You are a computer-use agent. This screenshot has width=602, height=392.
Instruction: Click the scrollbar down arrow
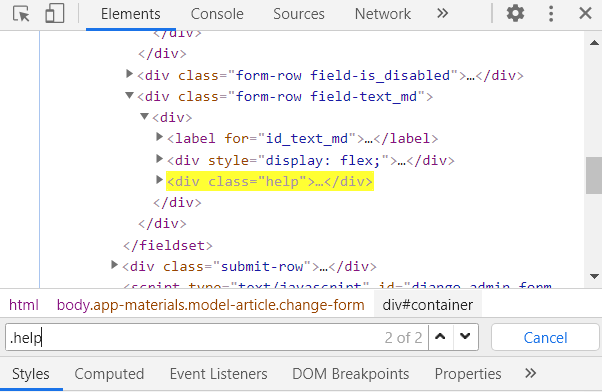point(594,277)
